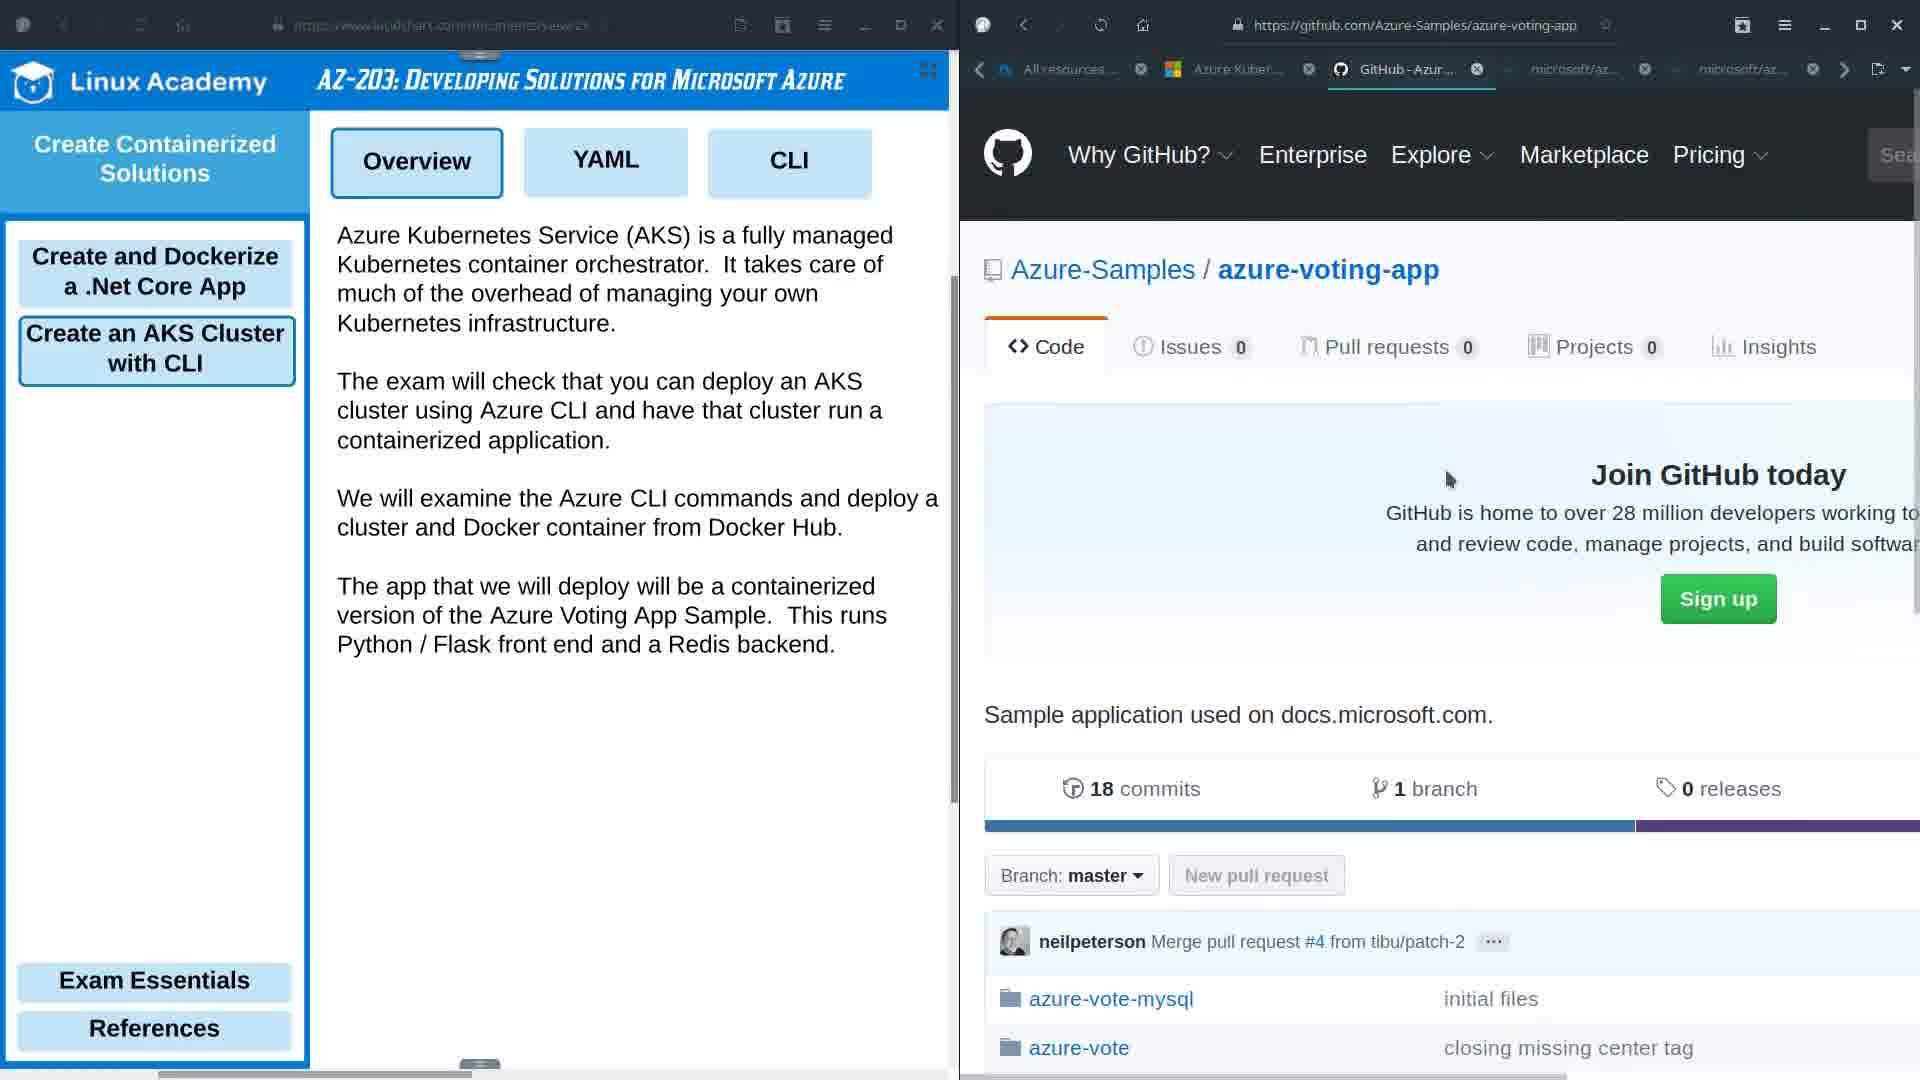
Task: Expand the Why GitHub? menu
Action: [1150, 155]
